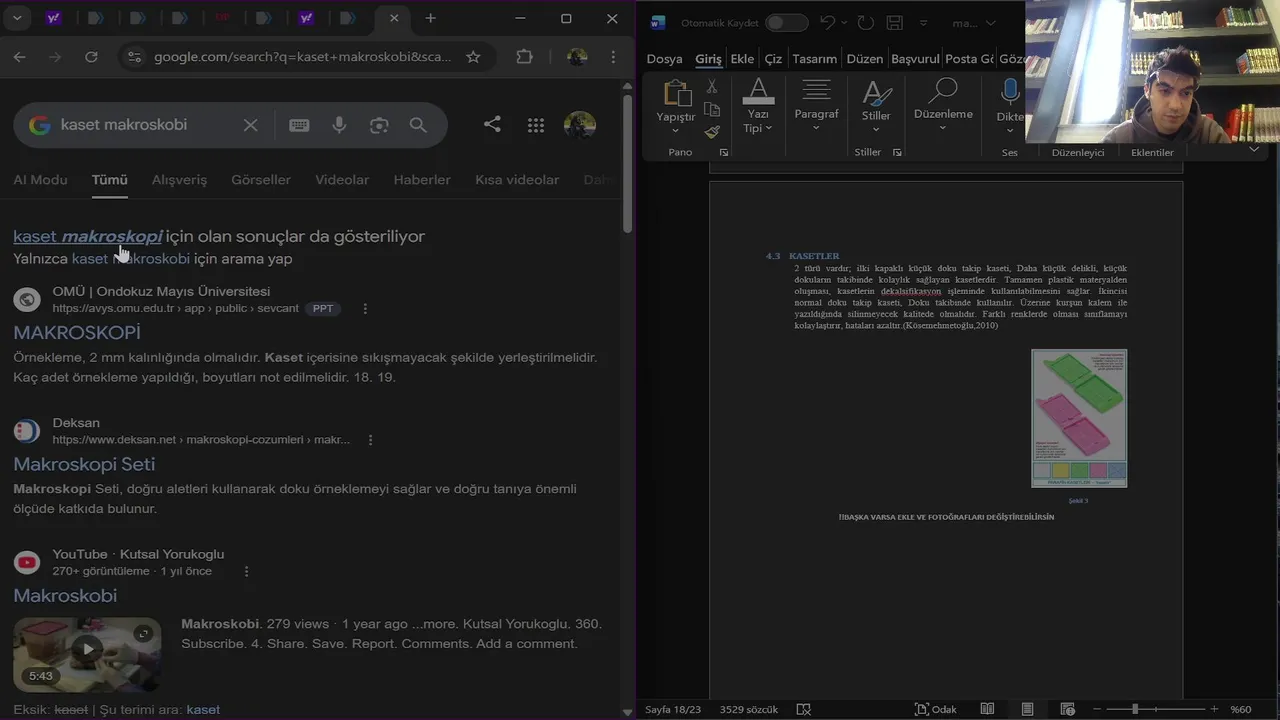Open the Dosya menu in Word
This screenshot has height=720, width=1280.
(x=664, y=59)
